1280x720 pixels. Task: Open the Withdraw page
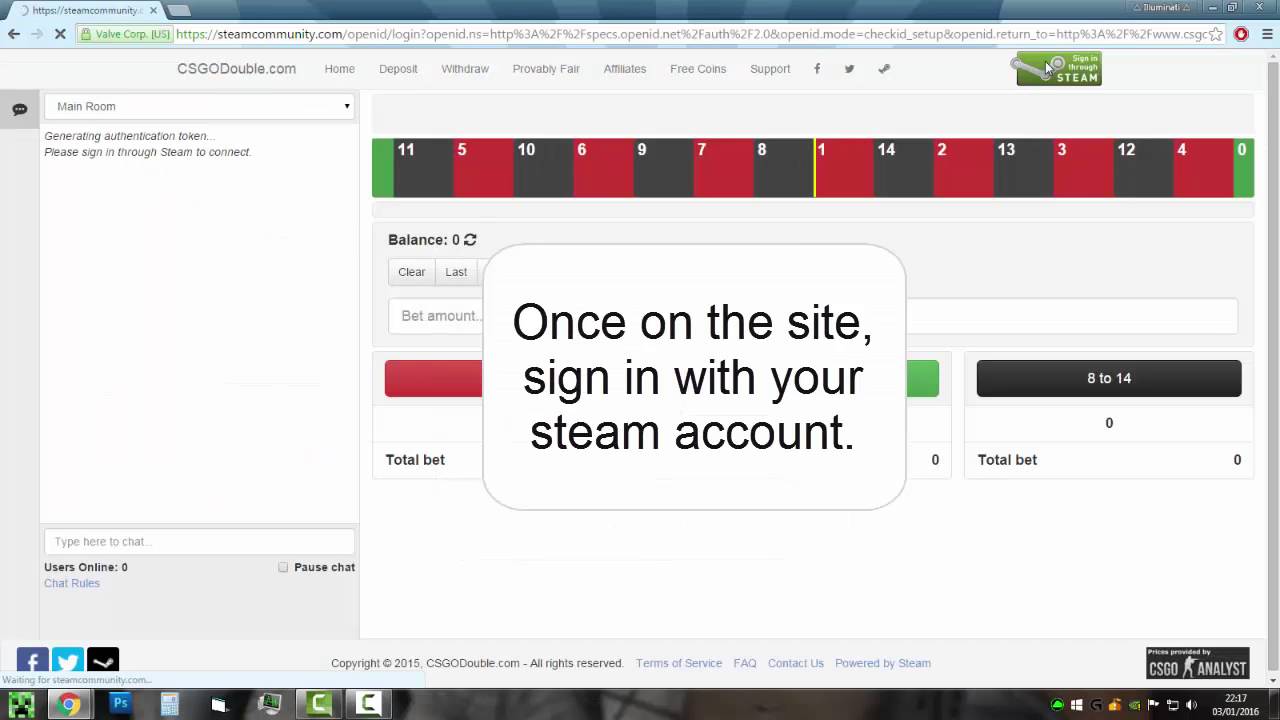click(465, 69)
